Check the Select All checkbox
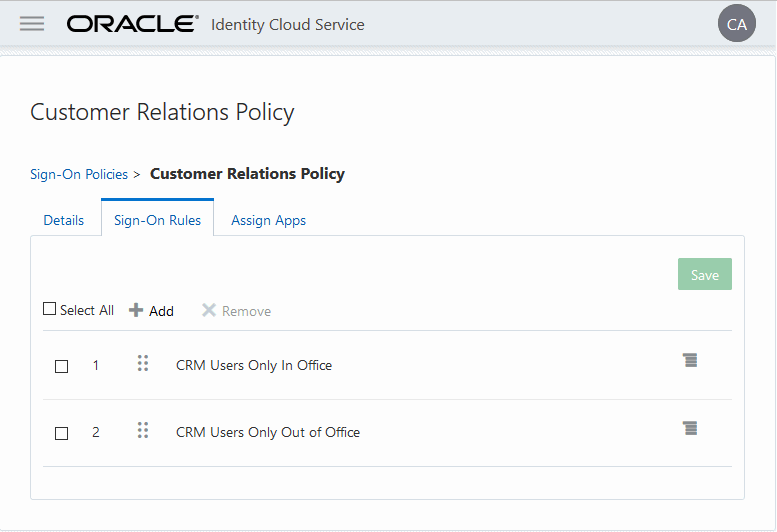Screen dimensions: 777x532 [50, 309]
